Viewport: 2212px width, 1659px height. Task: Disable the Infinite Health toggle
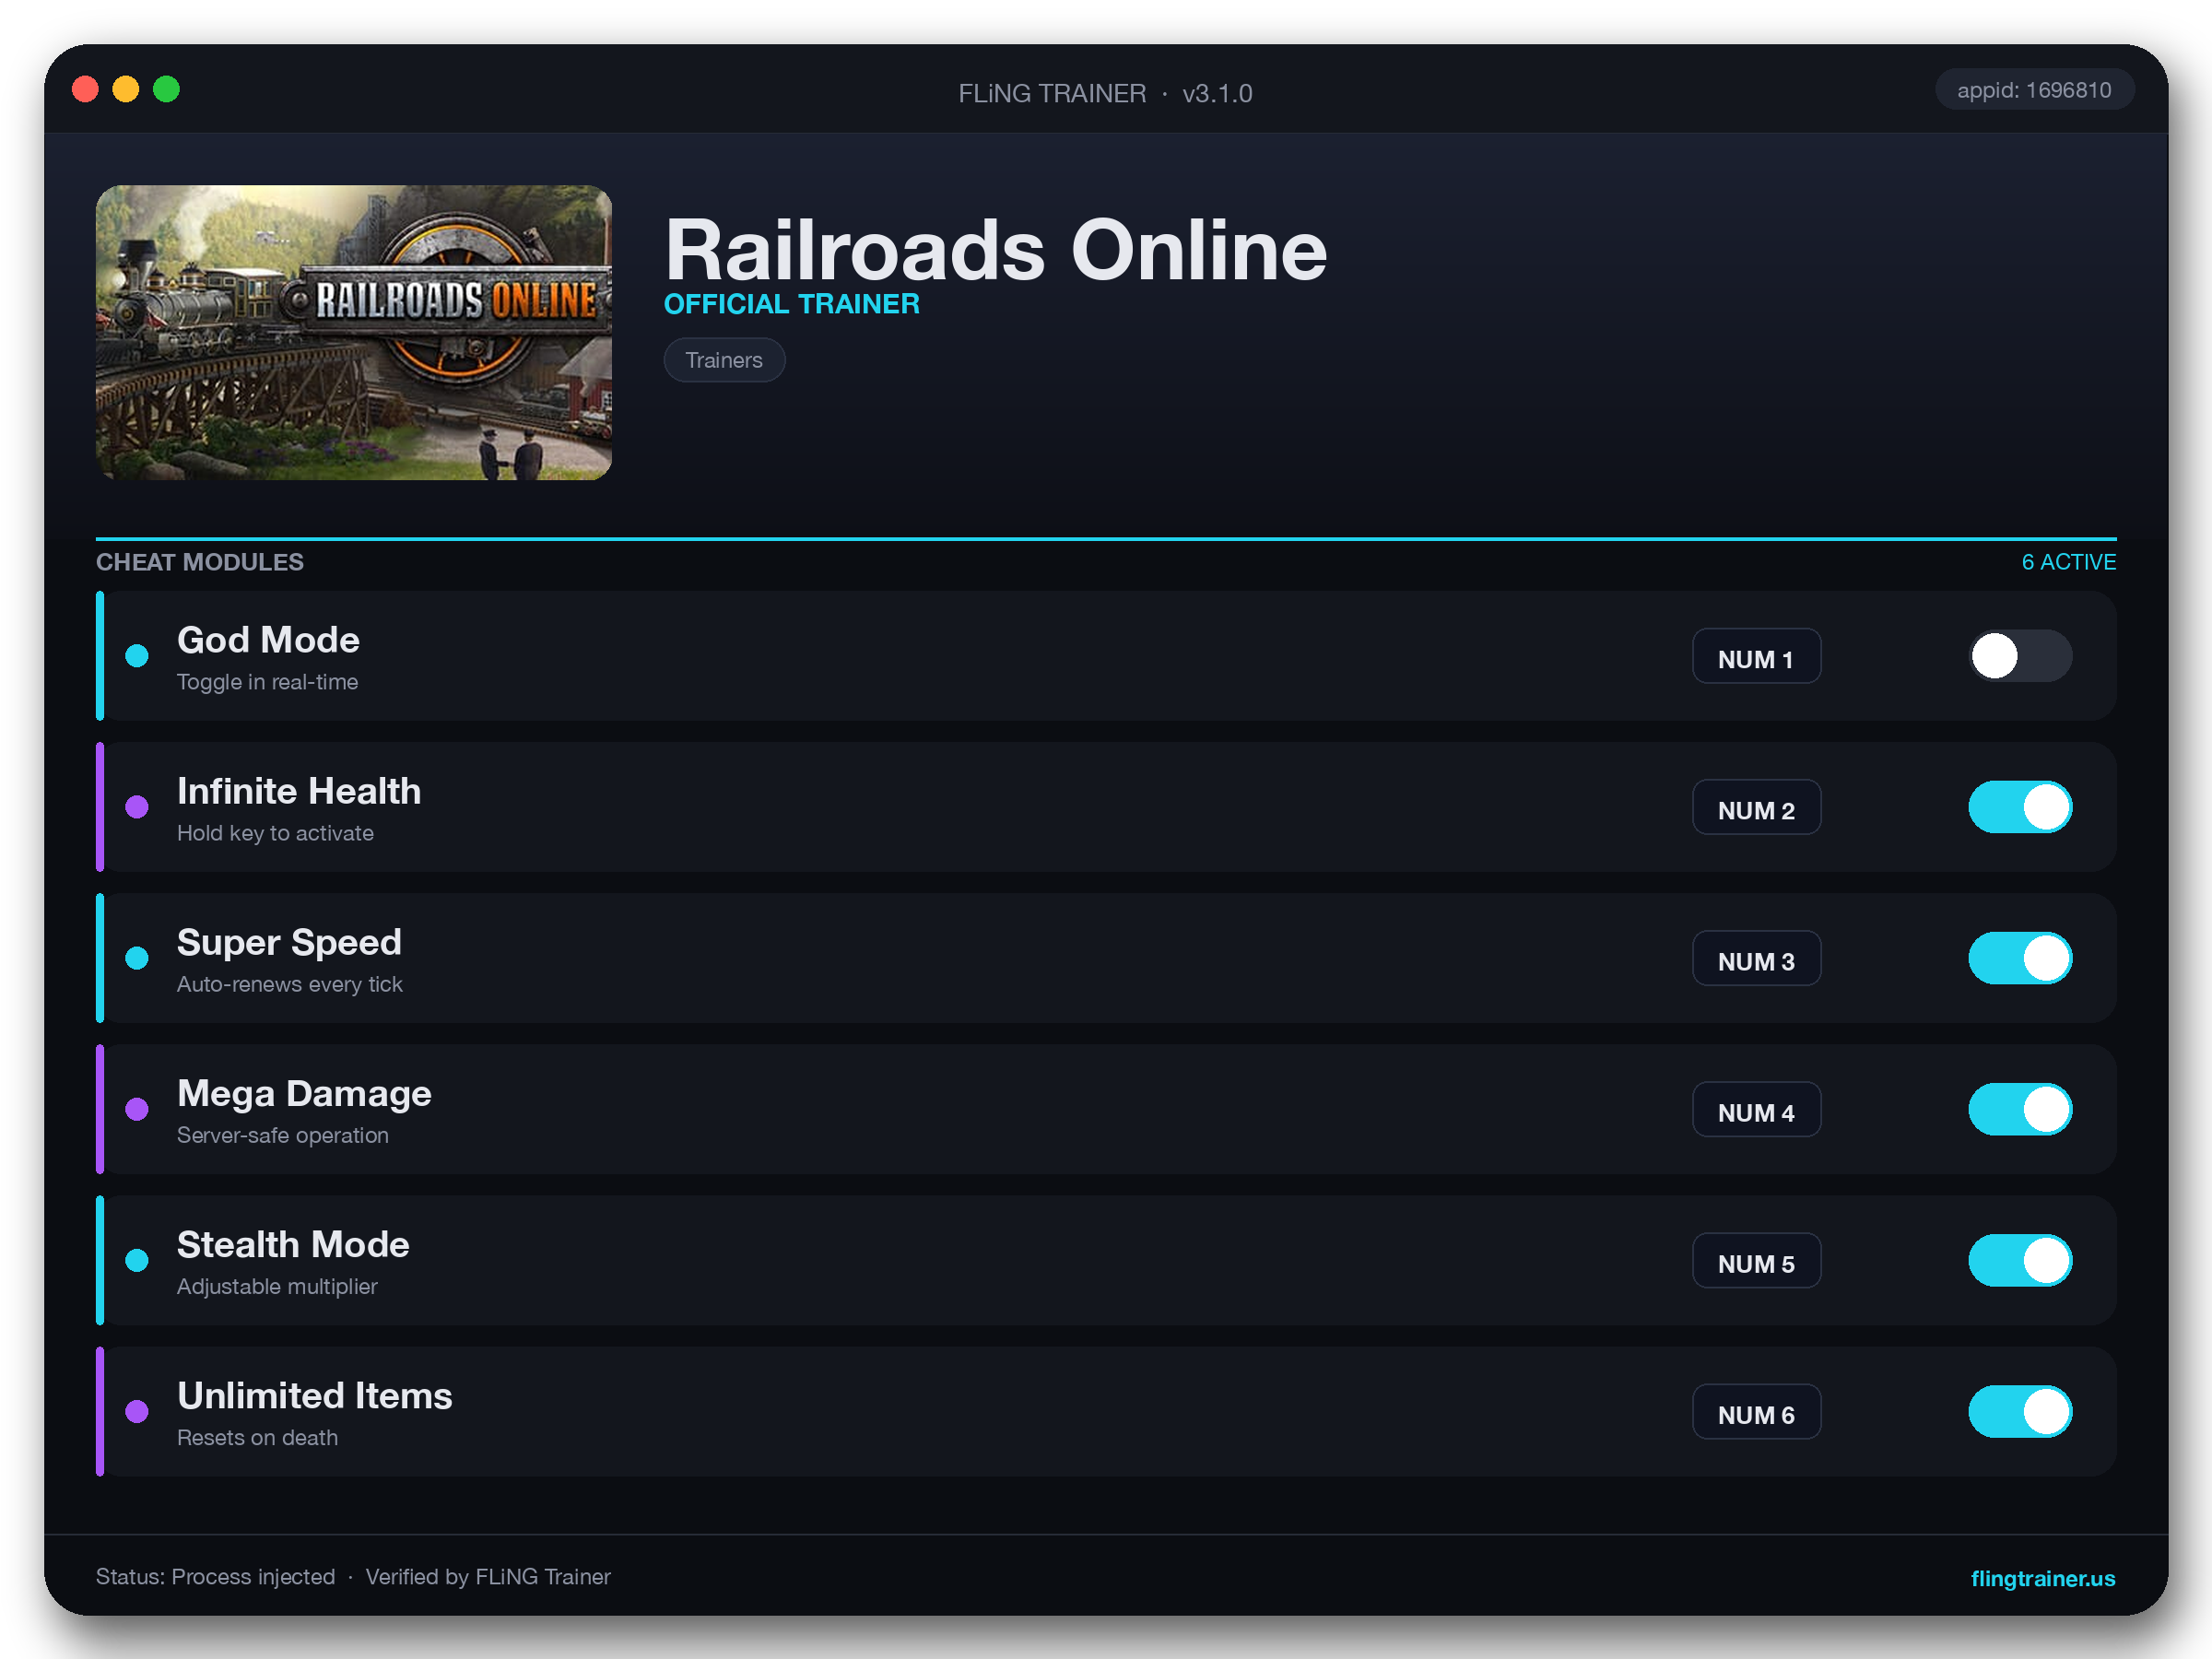point(2020,807)
